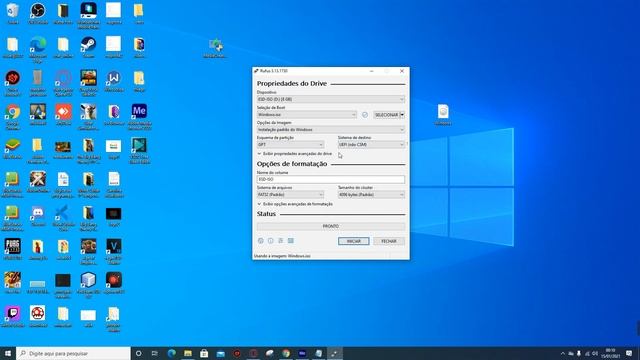Open Chrome from the taskbar
Viewport: 640px width, 360px height.
tap(286, 353)
